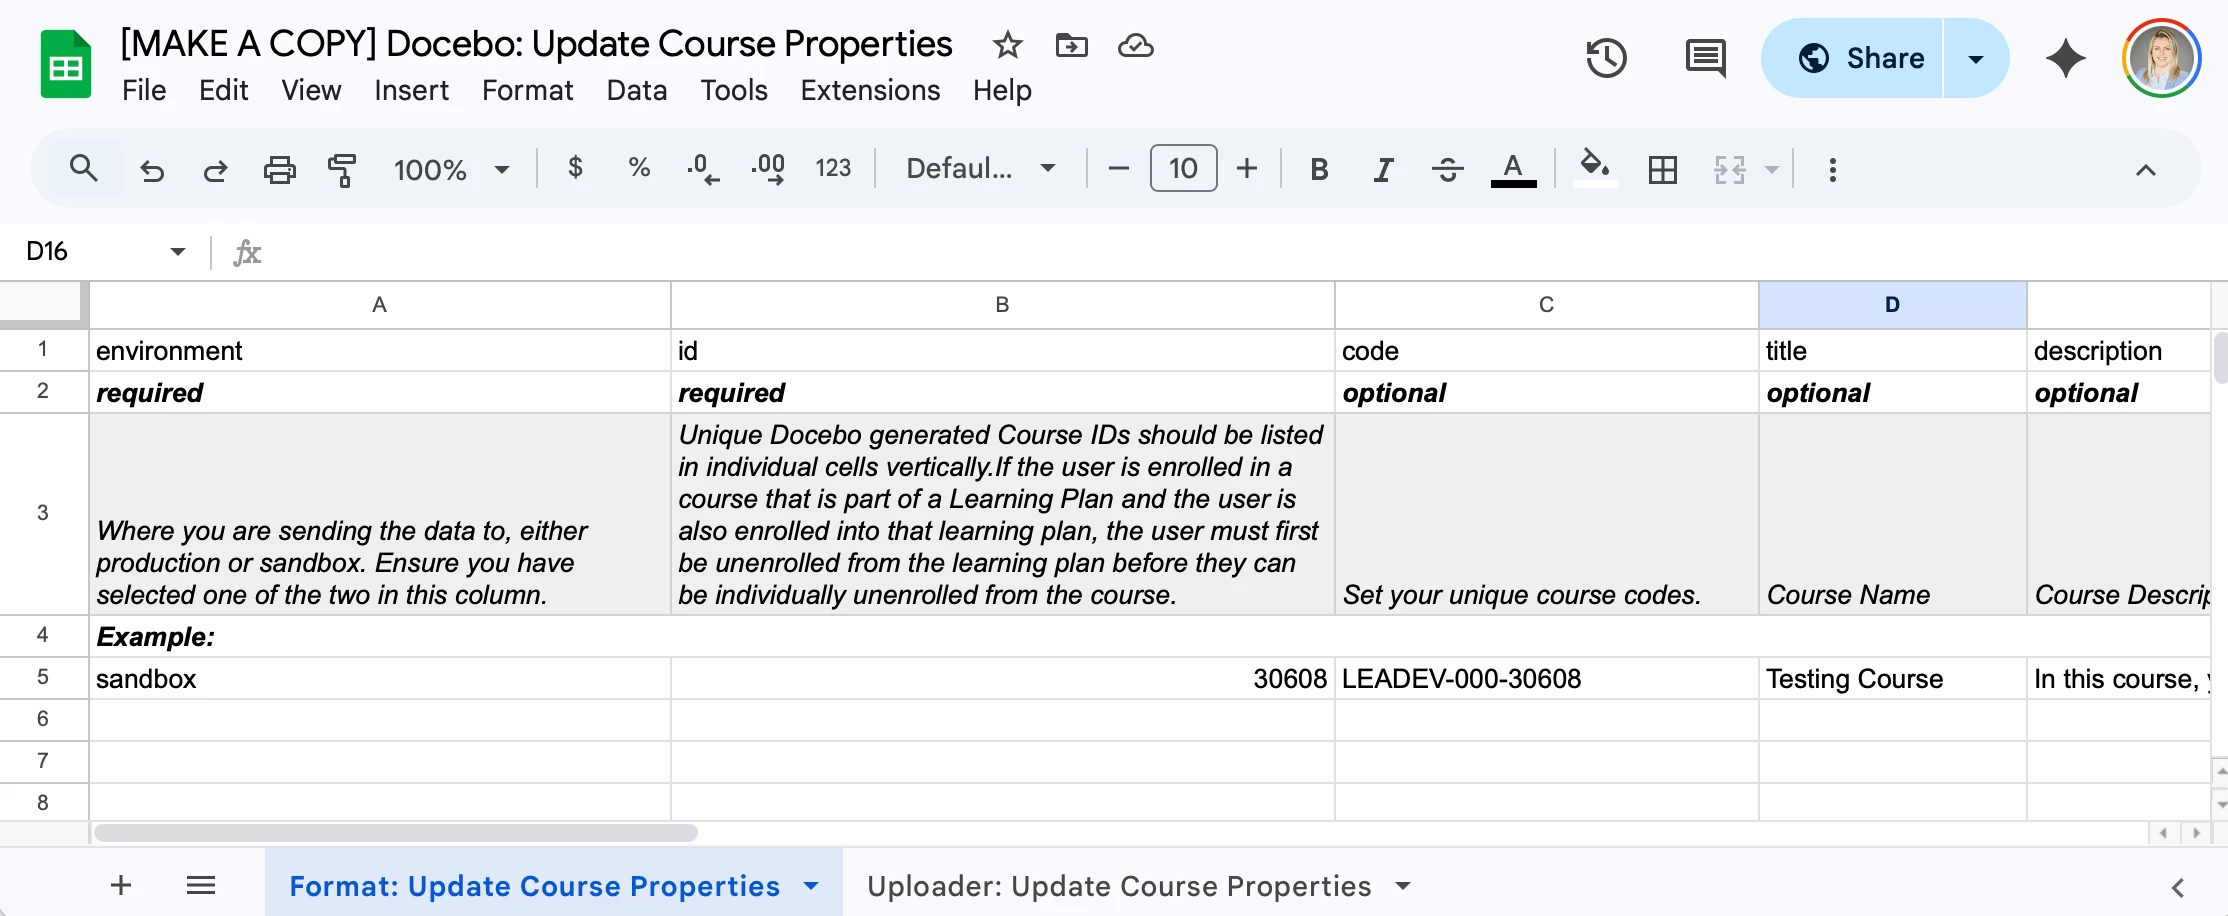Viewport: 2228px width, 916px height.
Task: Open the View menu
Action: [x=311, y=90]
